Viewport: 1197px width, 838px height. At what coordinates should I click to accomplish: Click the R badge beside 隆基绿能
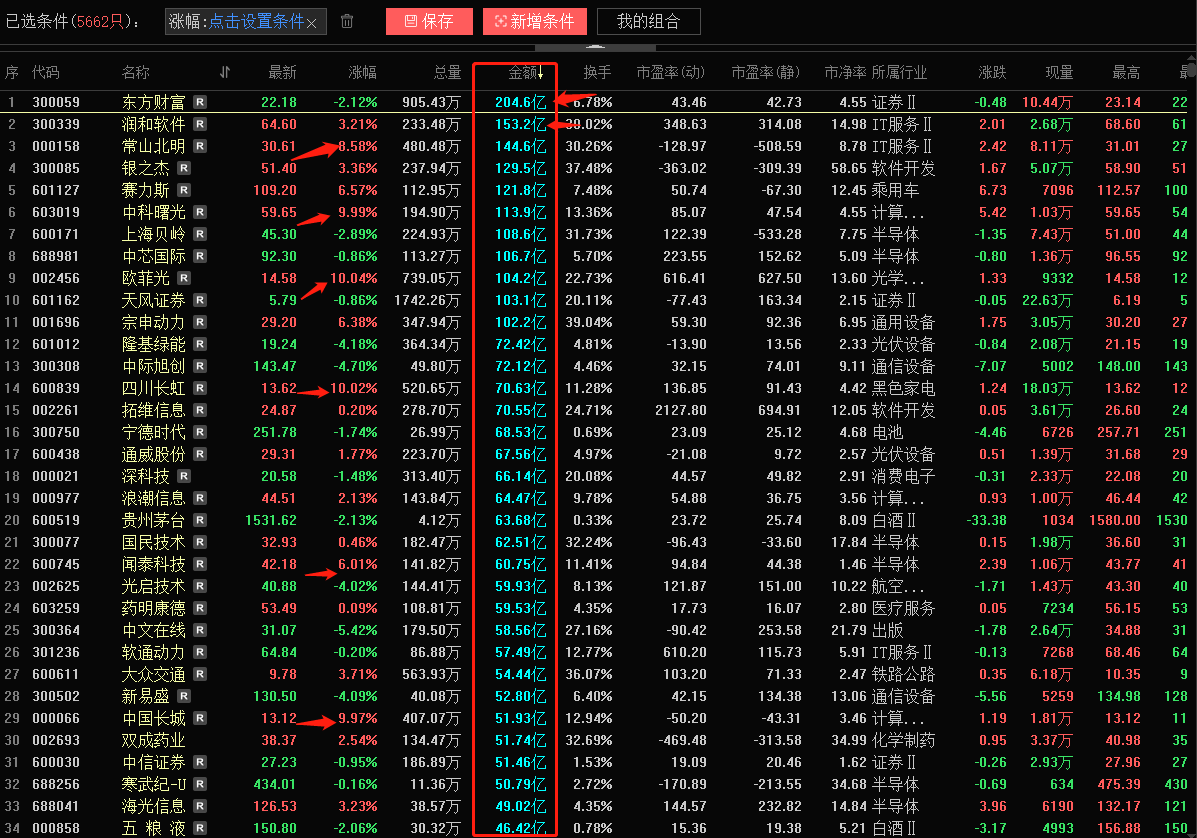coord(199,344)
